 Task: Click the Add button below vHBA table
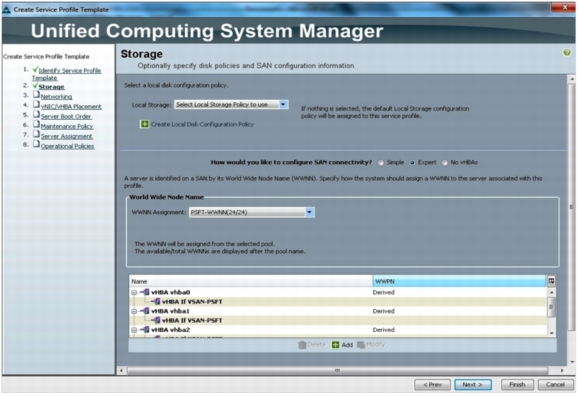(x=342, y=345)
